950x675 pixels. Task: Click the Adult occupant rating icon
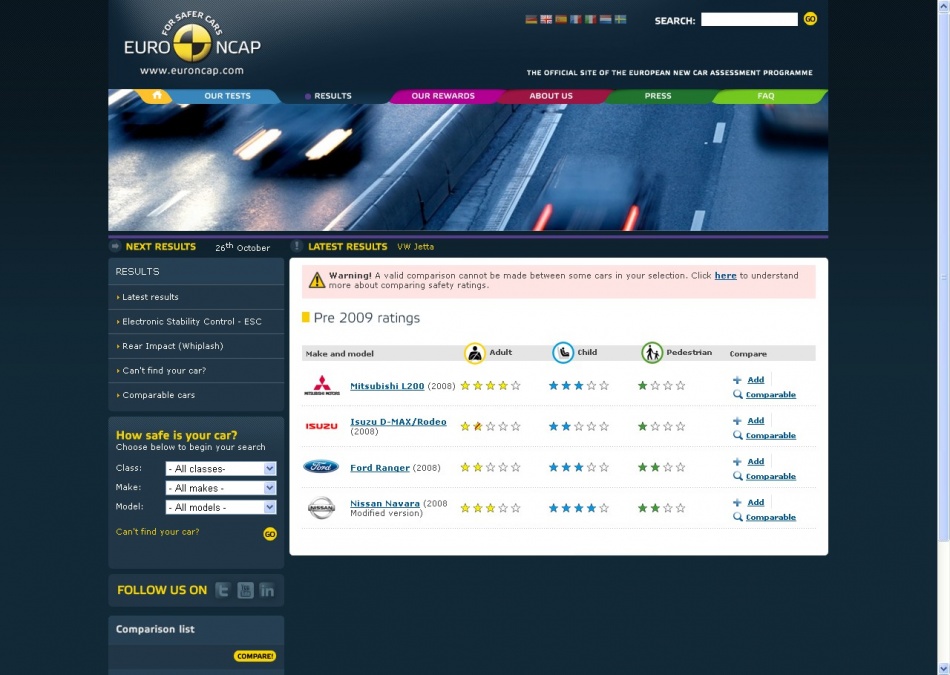[x=474, y=353]
